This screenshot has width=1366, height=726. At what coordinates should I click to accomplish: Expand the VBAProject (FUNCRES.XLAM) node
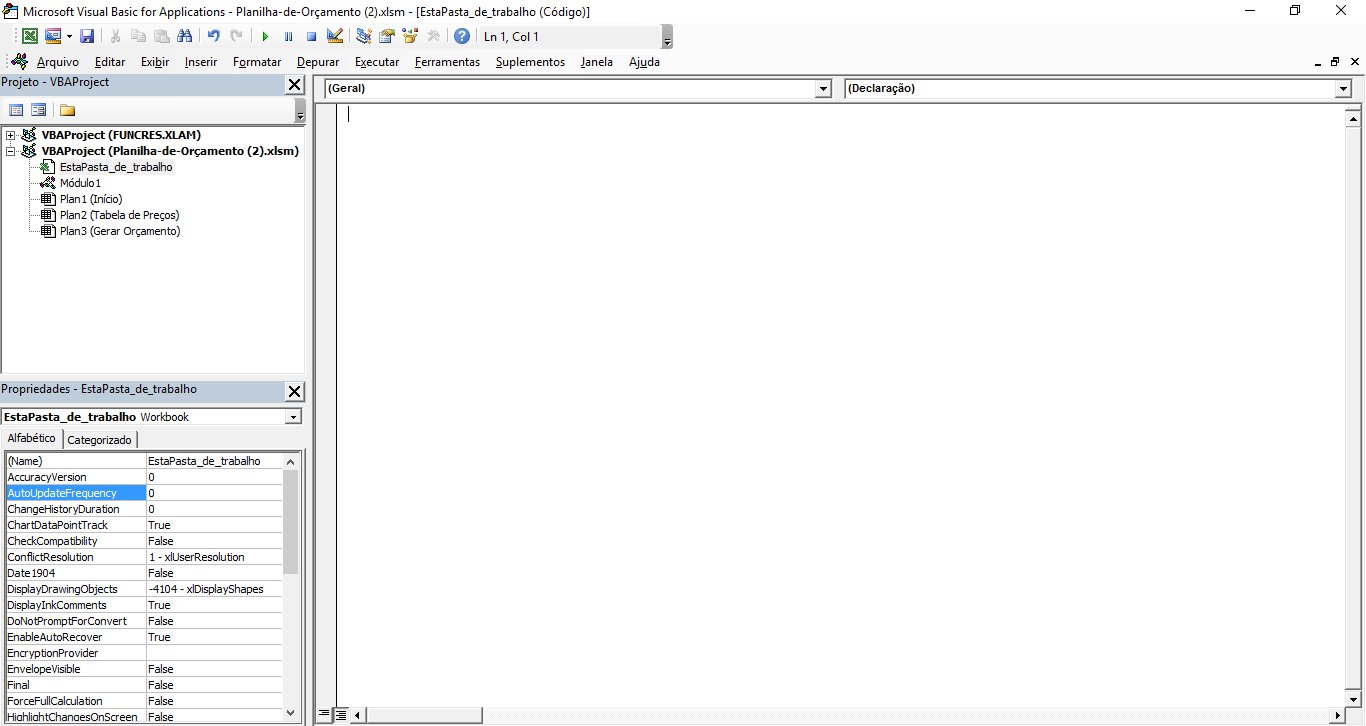pos(11,135)
